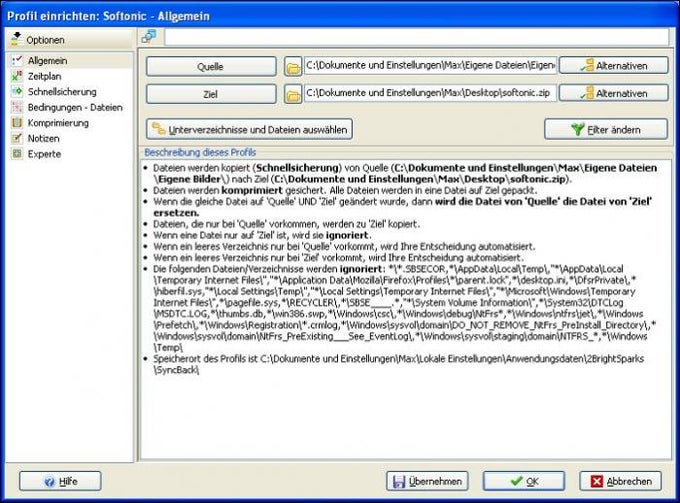Browse folder icon for Quelle path
Image resolution: width=680 pixels, height=503 pixels.
click(293, 67)
